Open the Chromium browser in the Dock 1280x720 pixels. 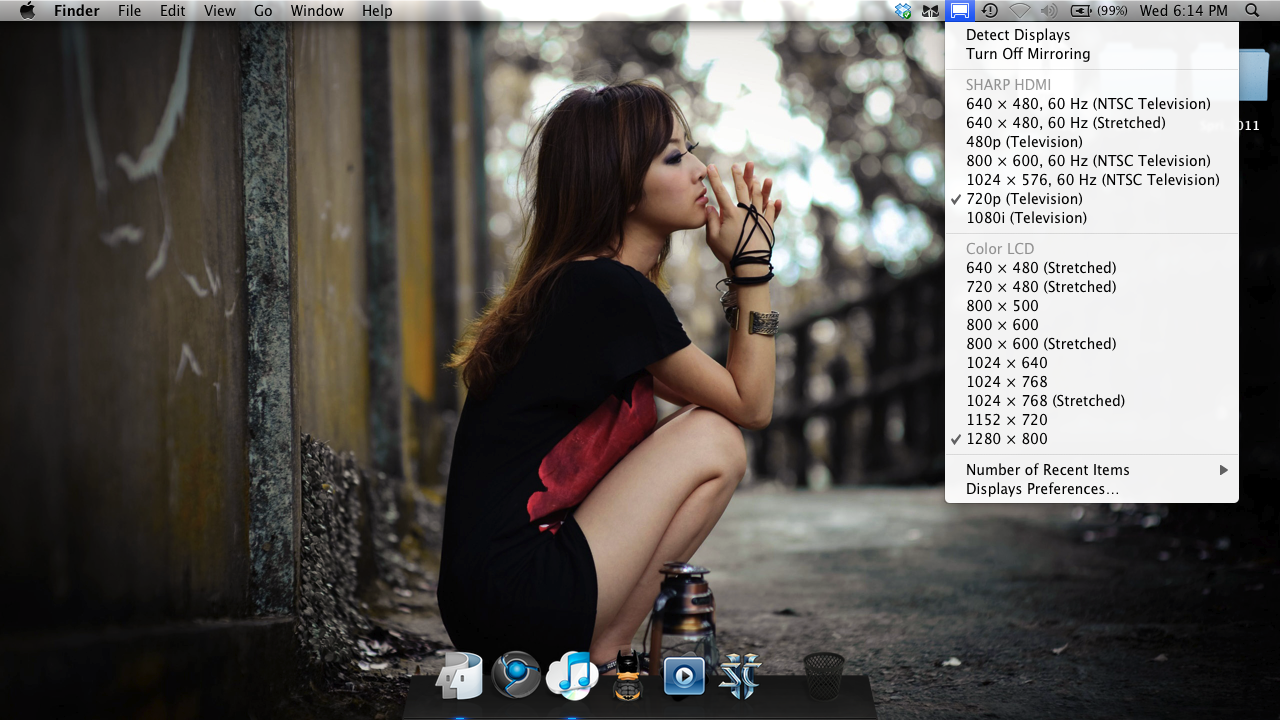(x=516, y=675)
